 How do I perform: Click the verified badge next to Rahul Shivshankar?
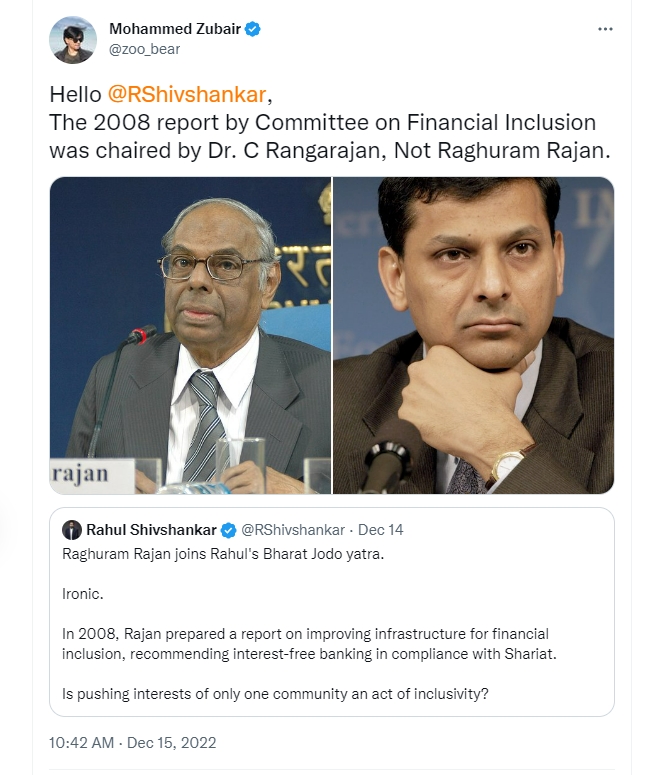click(229, 529)
